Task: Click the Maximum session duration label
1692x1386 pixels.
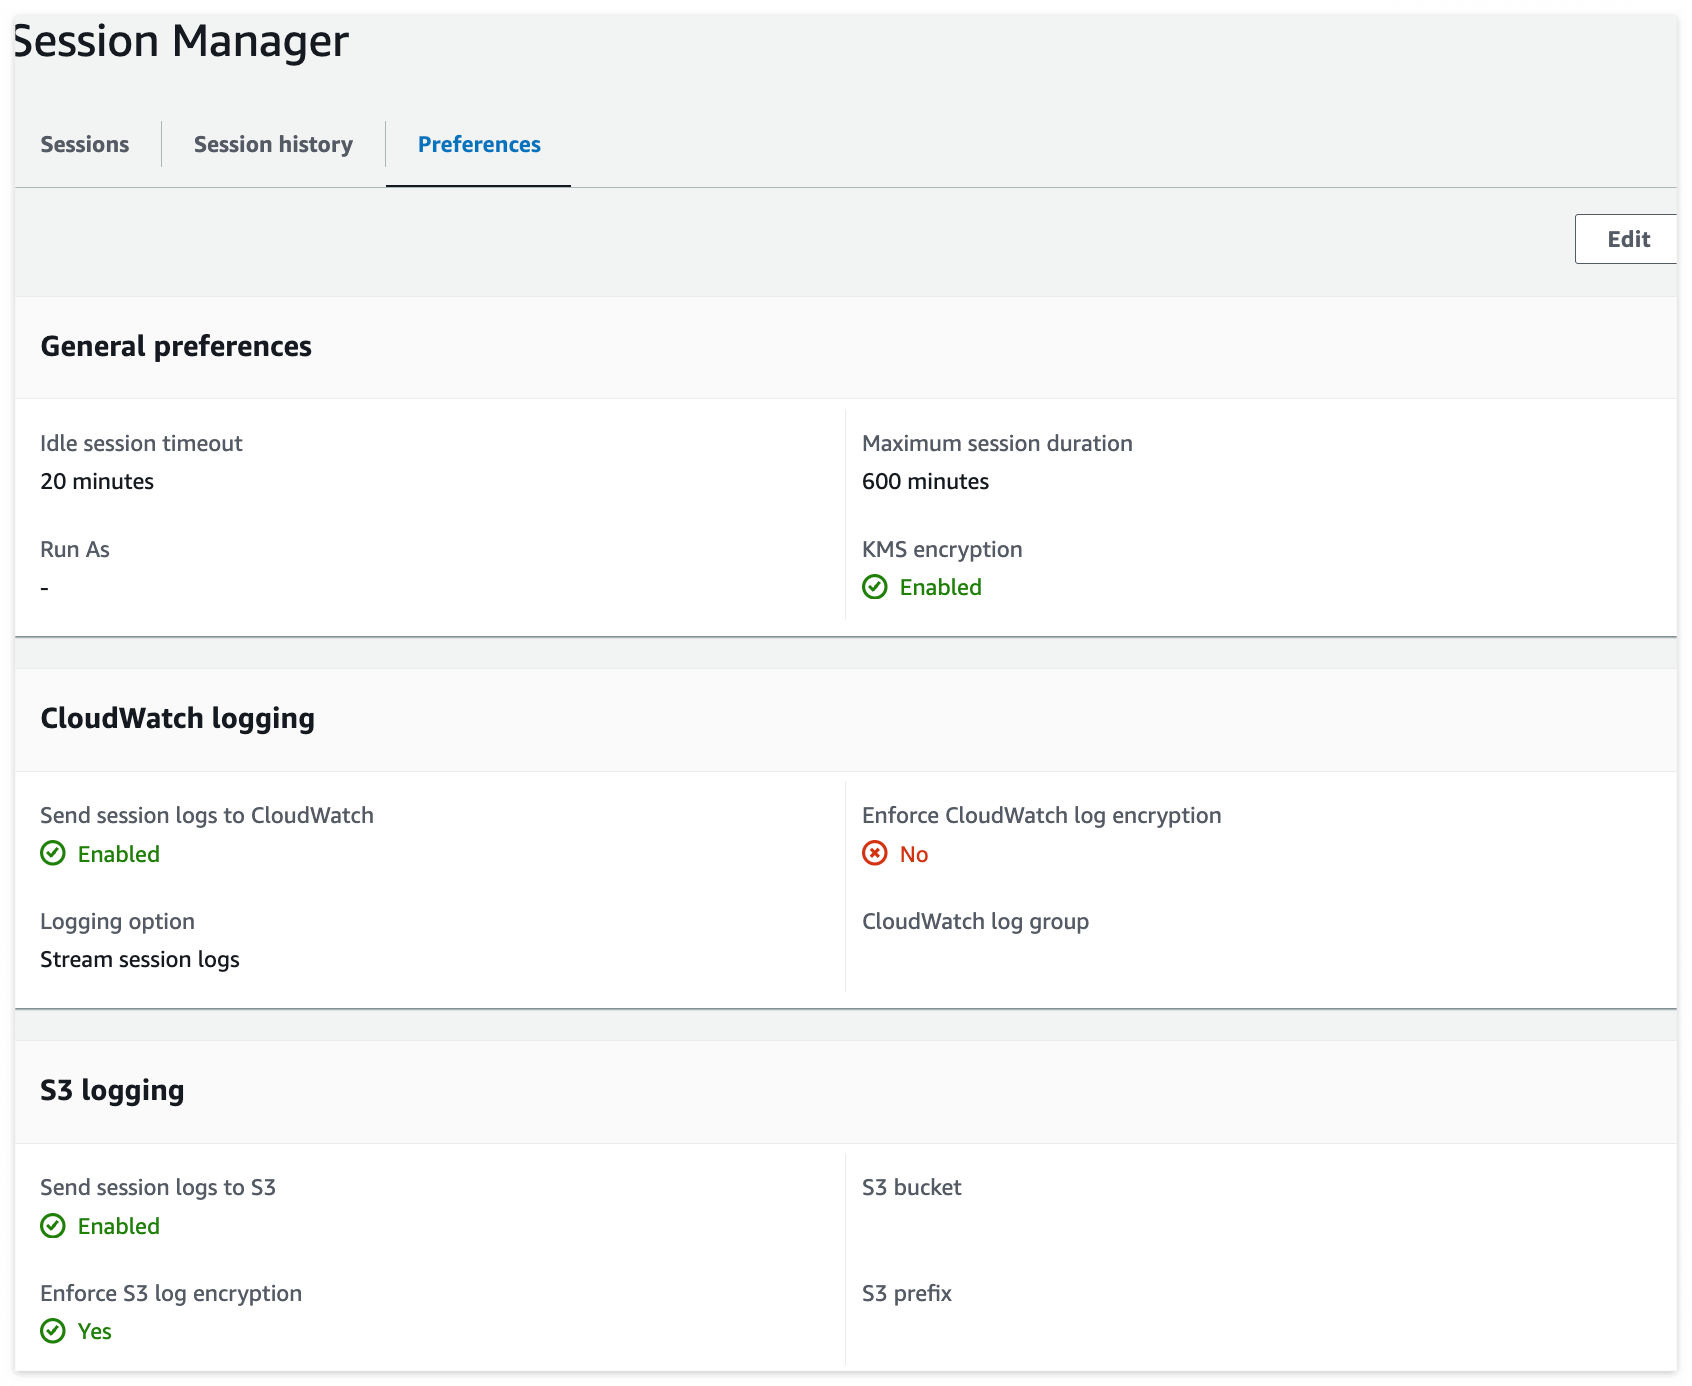Action: (x=997, y=443)
